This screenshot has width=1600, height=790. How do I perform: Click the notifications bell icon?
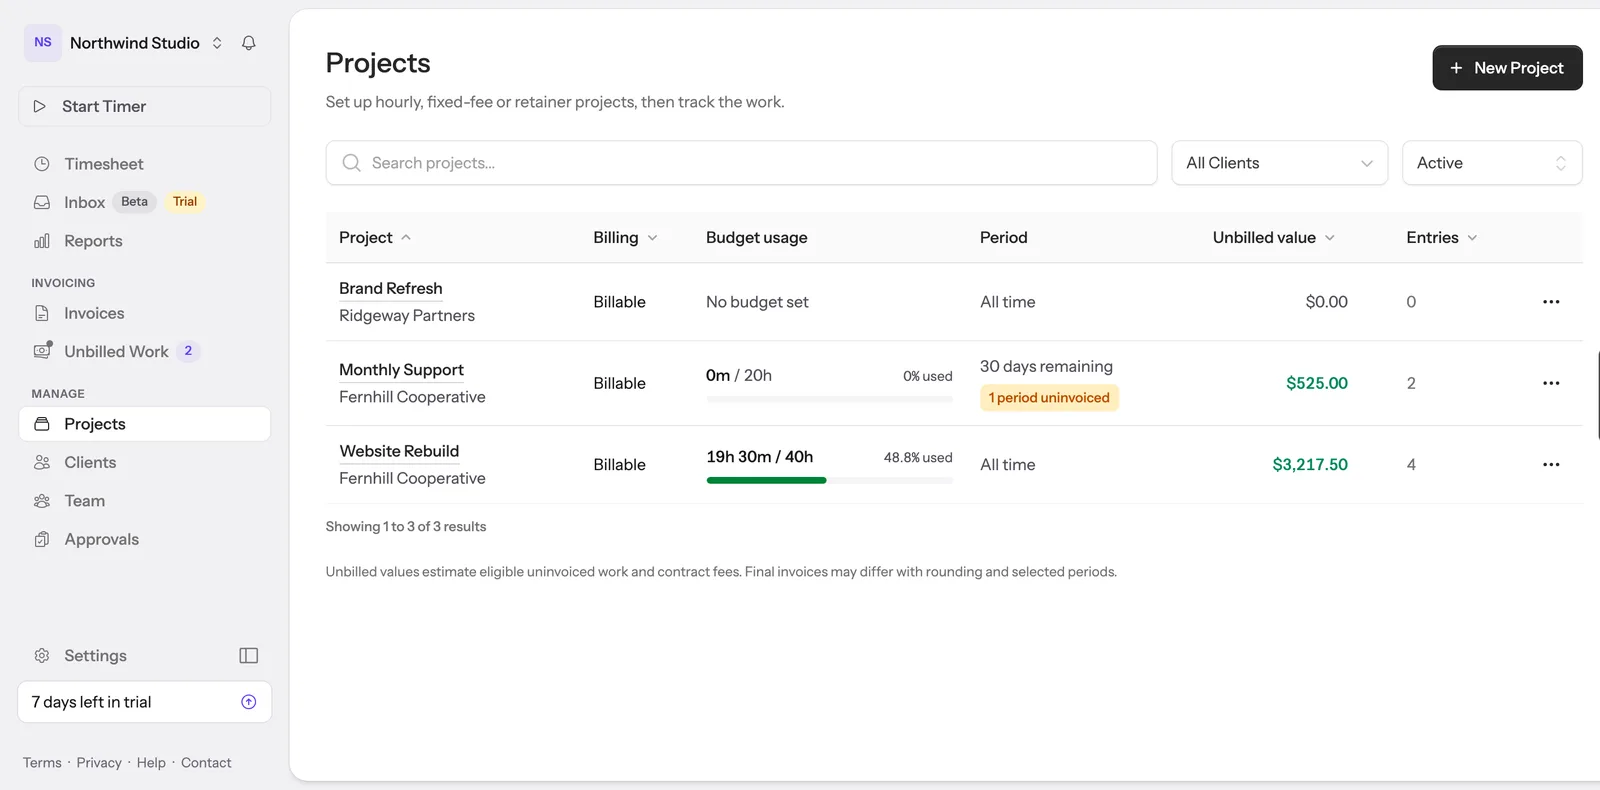249,43
